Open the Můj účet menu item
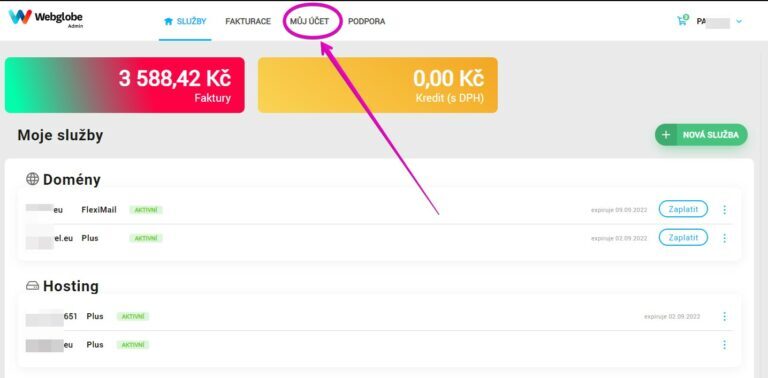 [x=310, y=22]
